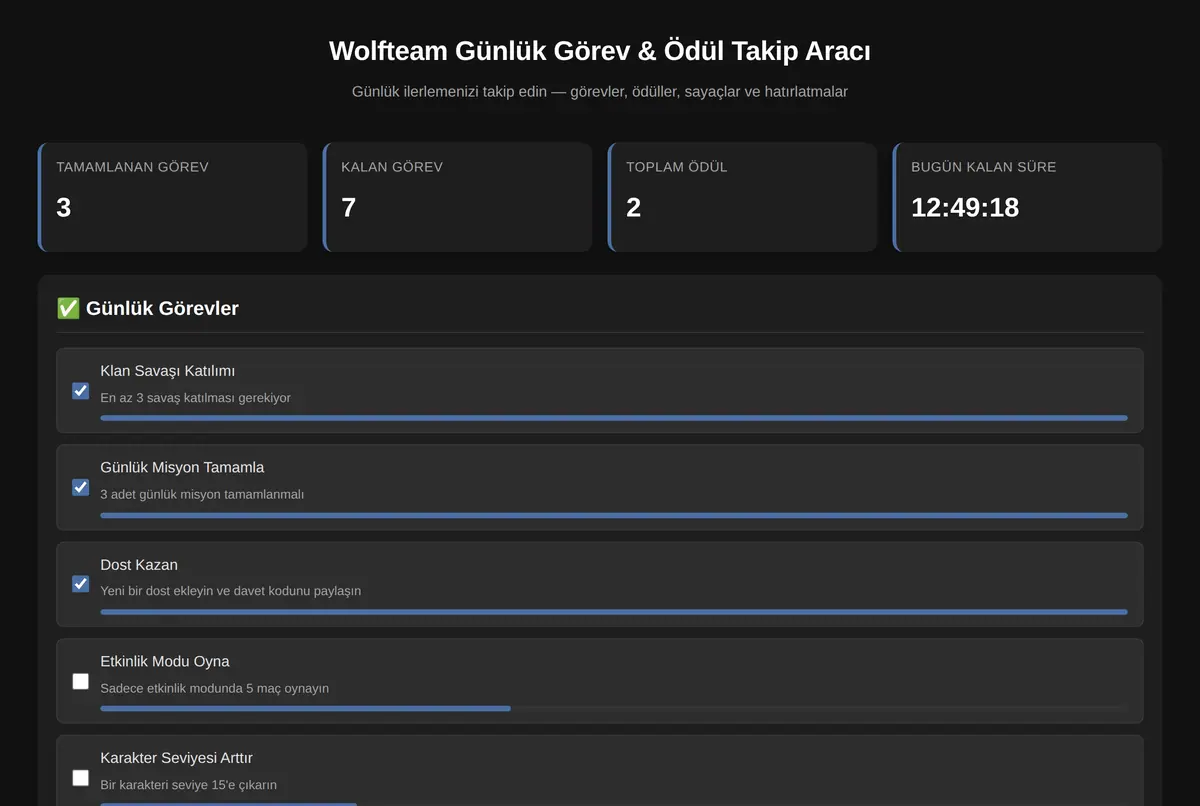
Task: Click the value 3 under Tamamlanan Görev
Action: [x=64, y=207]
